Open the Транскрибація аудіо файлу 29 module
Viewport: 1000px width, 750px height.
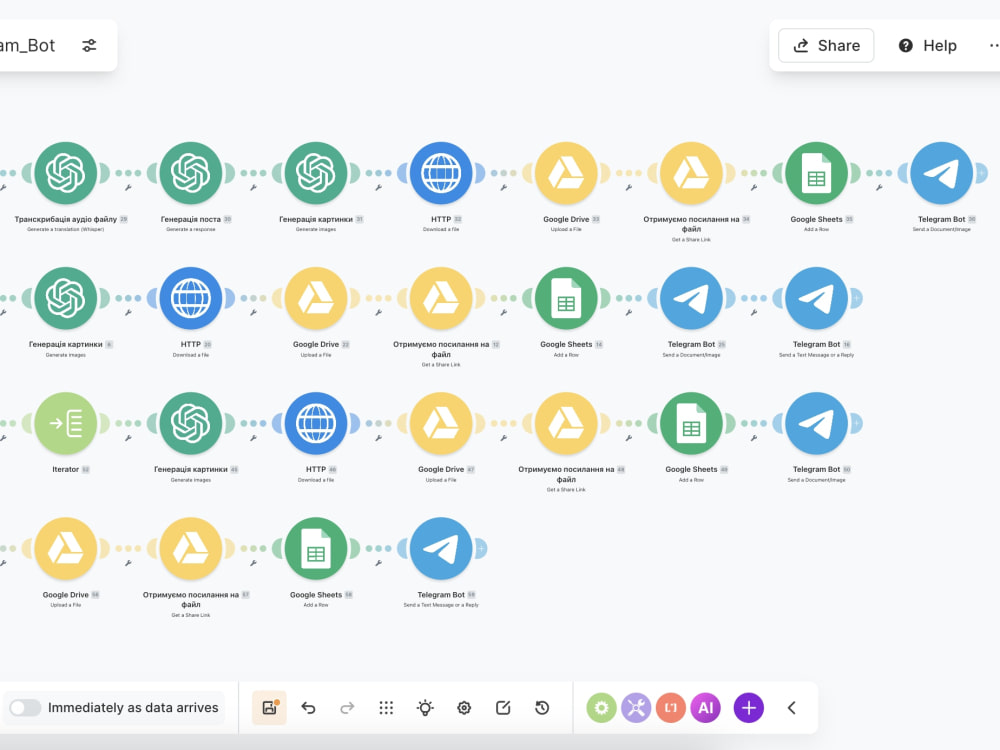66,173
